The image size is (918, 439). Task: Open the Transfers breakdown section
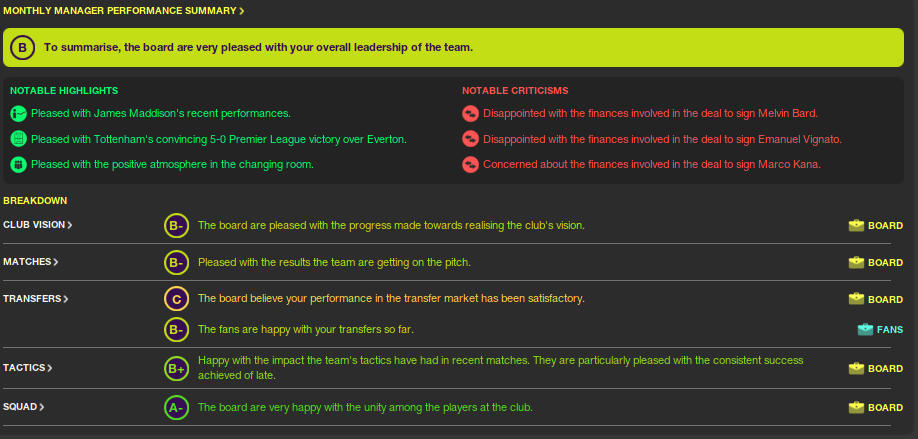click(x=37, y=298)
